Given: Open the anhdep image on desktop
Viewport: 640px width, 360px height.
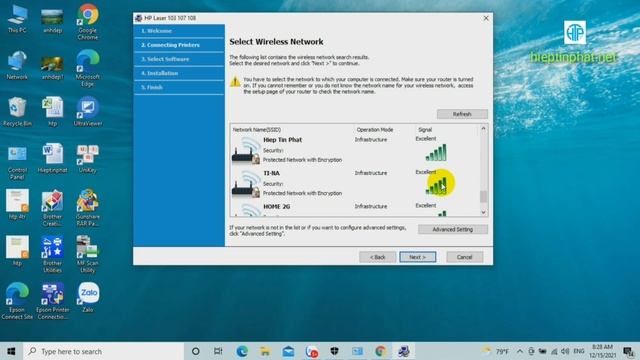Looking at the screenshot, I should (x=52, y=20).
